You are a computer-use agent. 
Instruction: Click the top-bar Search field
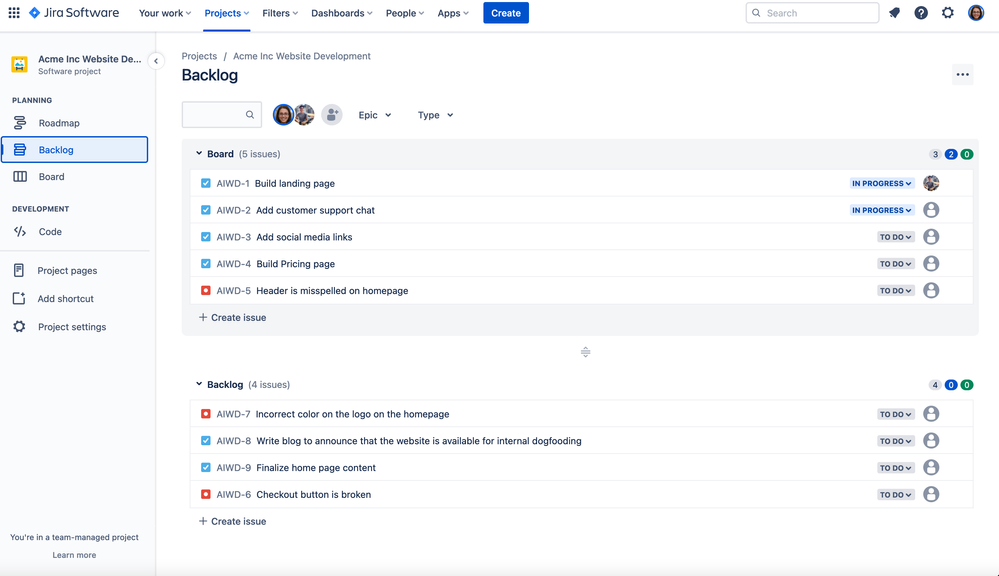(x=812, y=13)
